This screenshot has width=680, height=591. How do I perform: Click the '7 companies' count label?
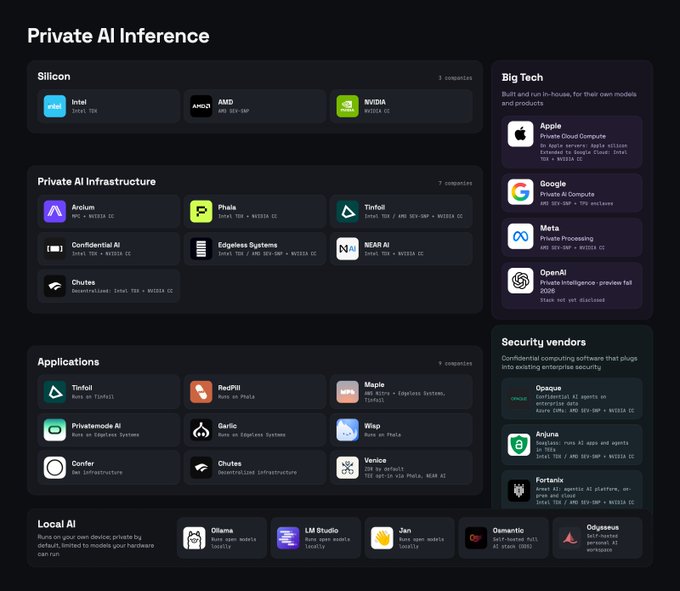pos(455,183)
